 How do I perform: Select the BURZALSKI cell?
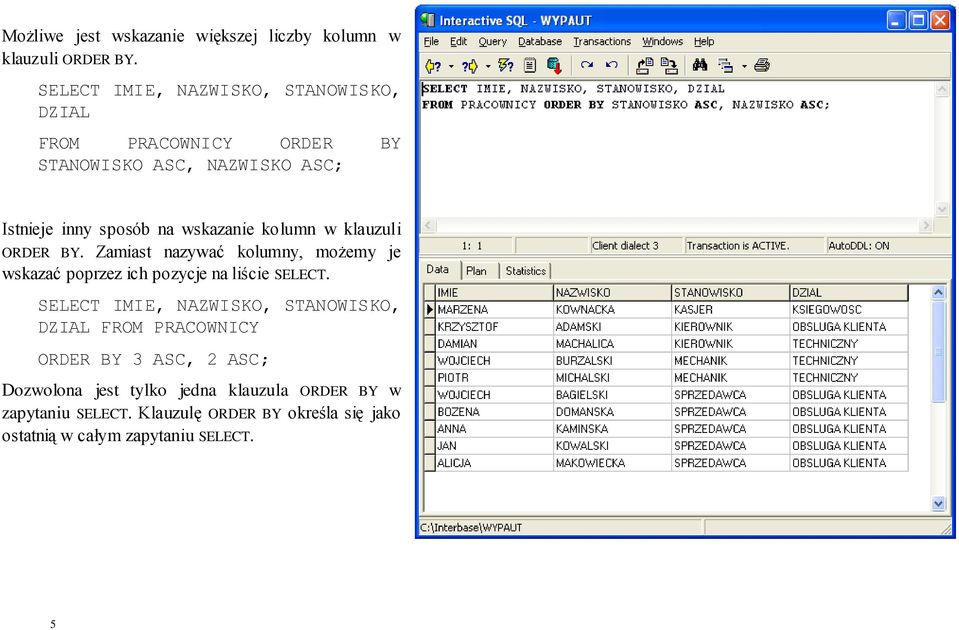click(x=612, y=361)
